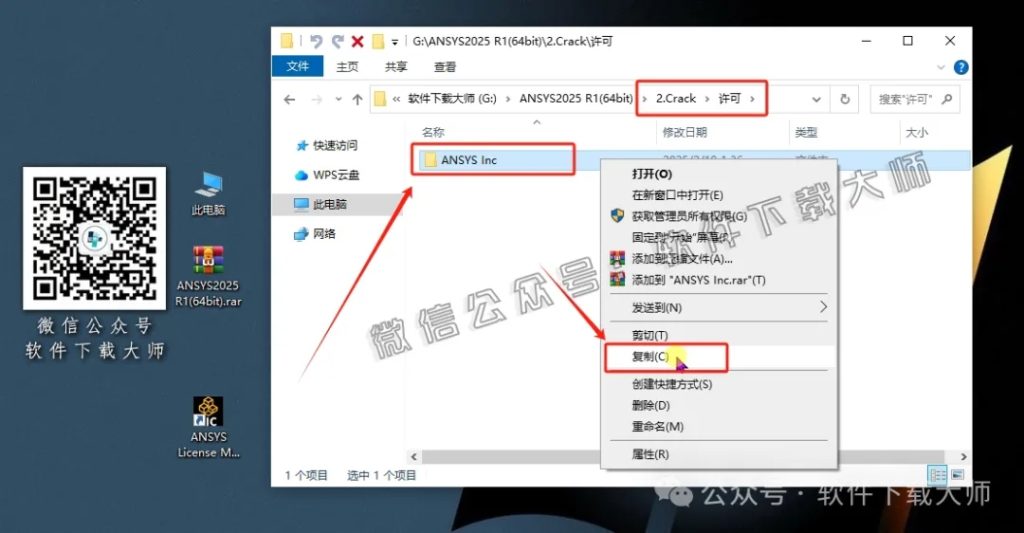Switch to the 查看 ribbon tab

point(445,67)
